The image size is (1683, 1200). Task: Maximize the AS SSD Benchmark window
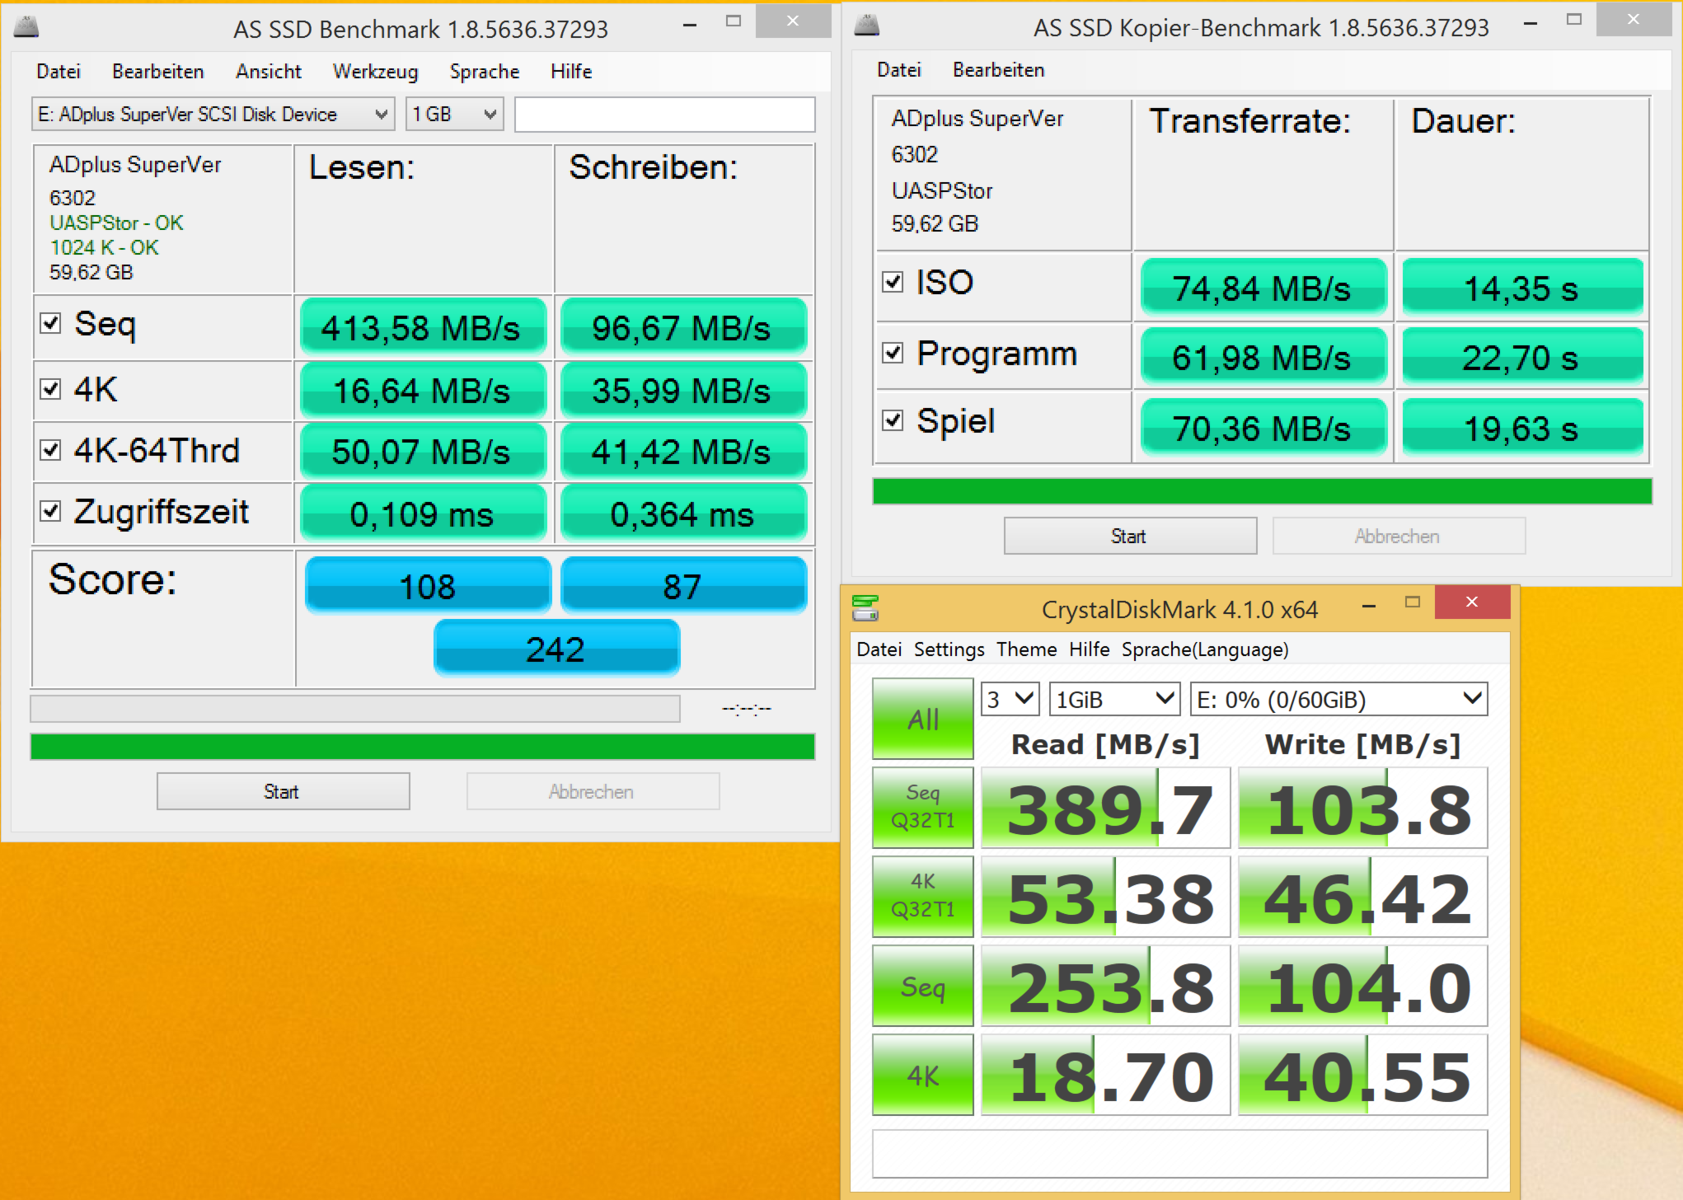[733, 22]
